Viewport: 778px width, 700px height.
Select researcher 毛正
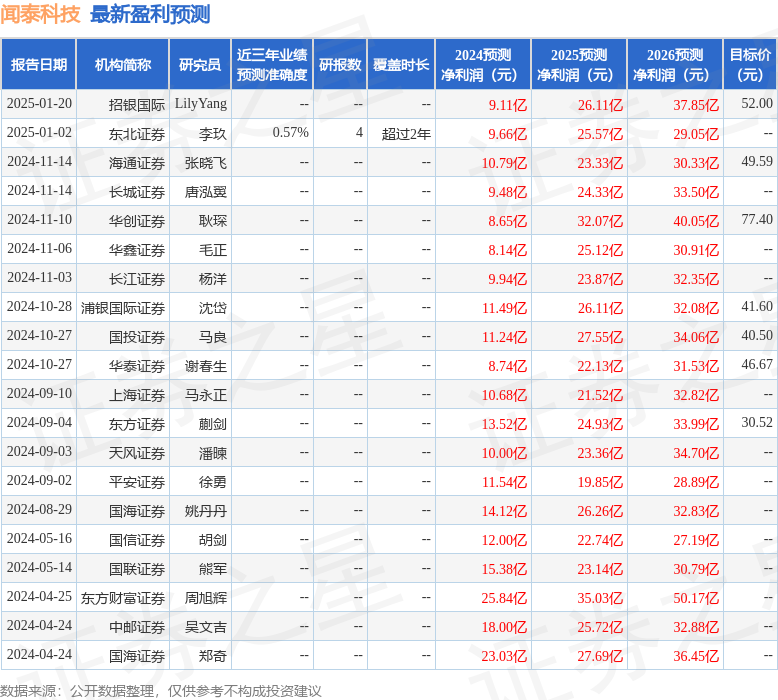[212, 250]
